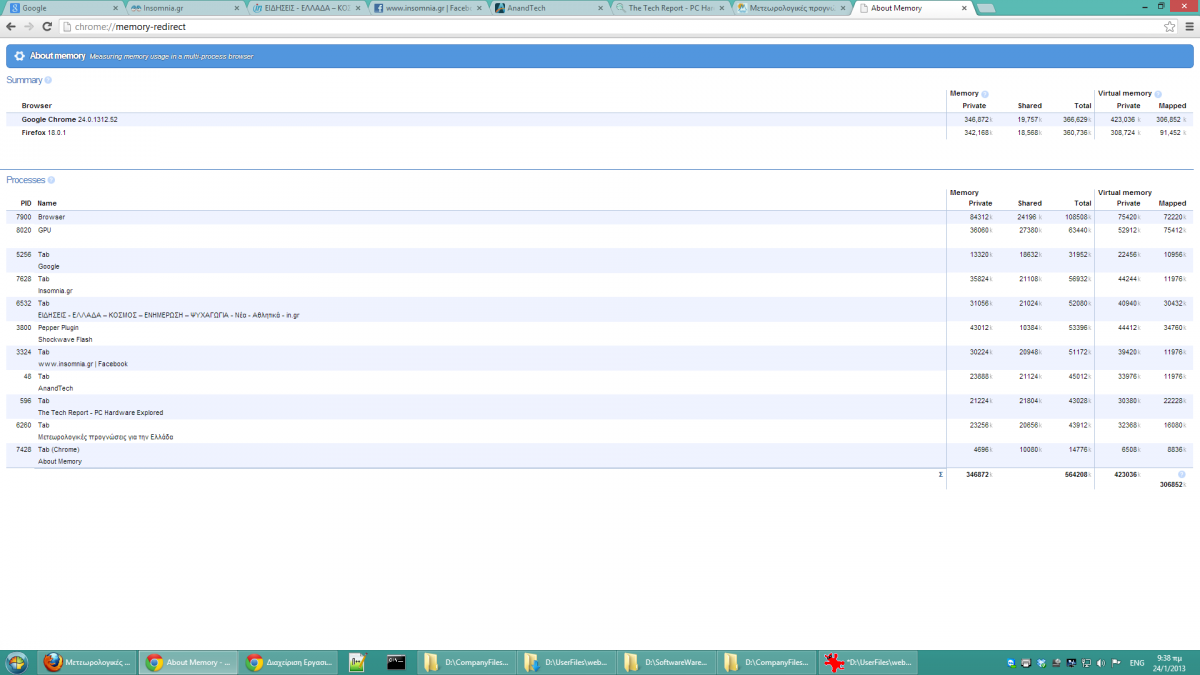Reload the current page
This screenshot has height=675, width=1200.
(47, 26)
